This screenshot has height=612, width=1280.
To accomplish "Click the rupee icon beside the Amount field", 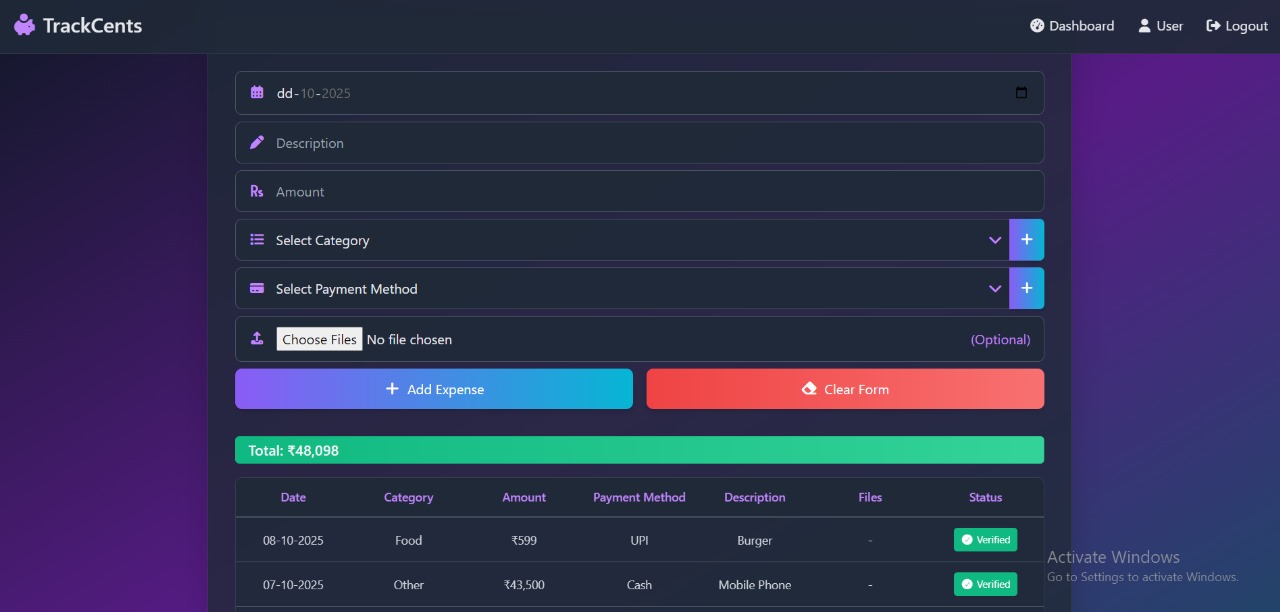I will (256, 191).
